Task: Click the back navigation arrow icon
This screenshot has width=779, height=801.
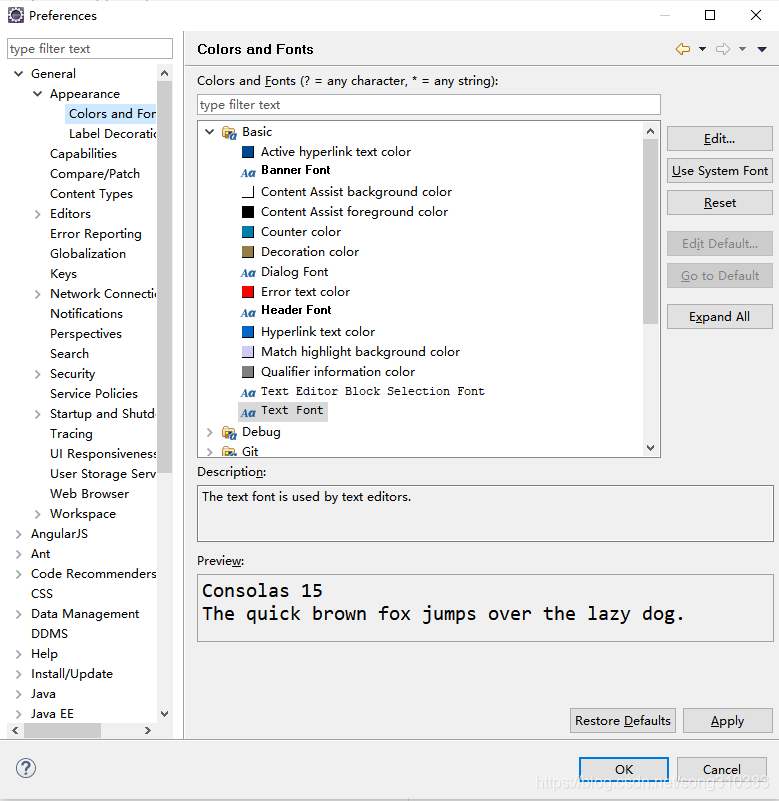Action: click(x=682, y=49)
